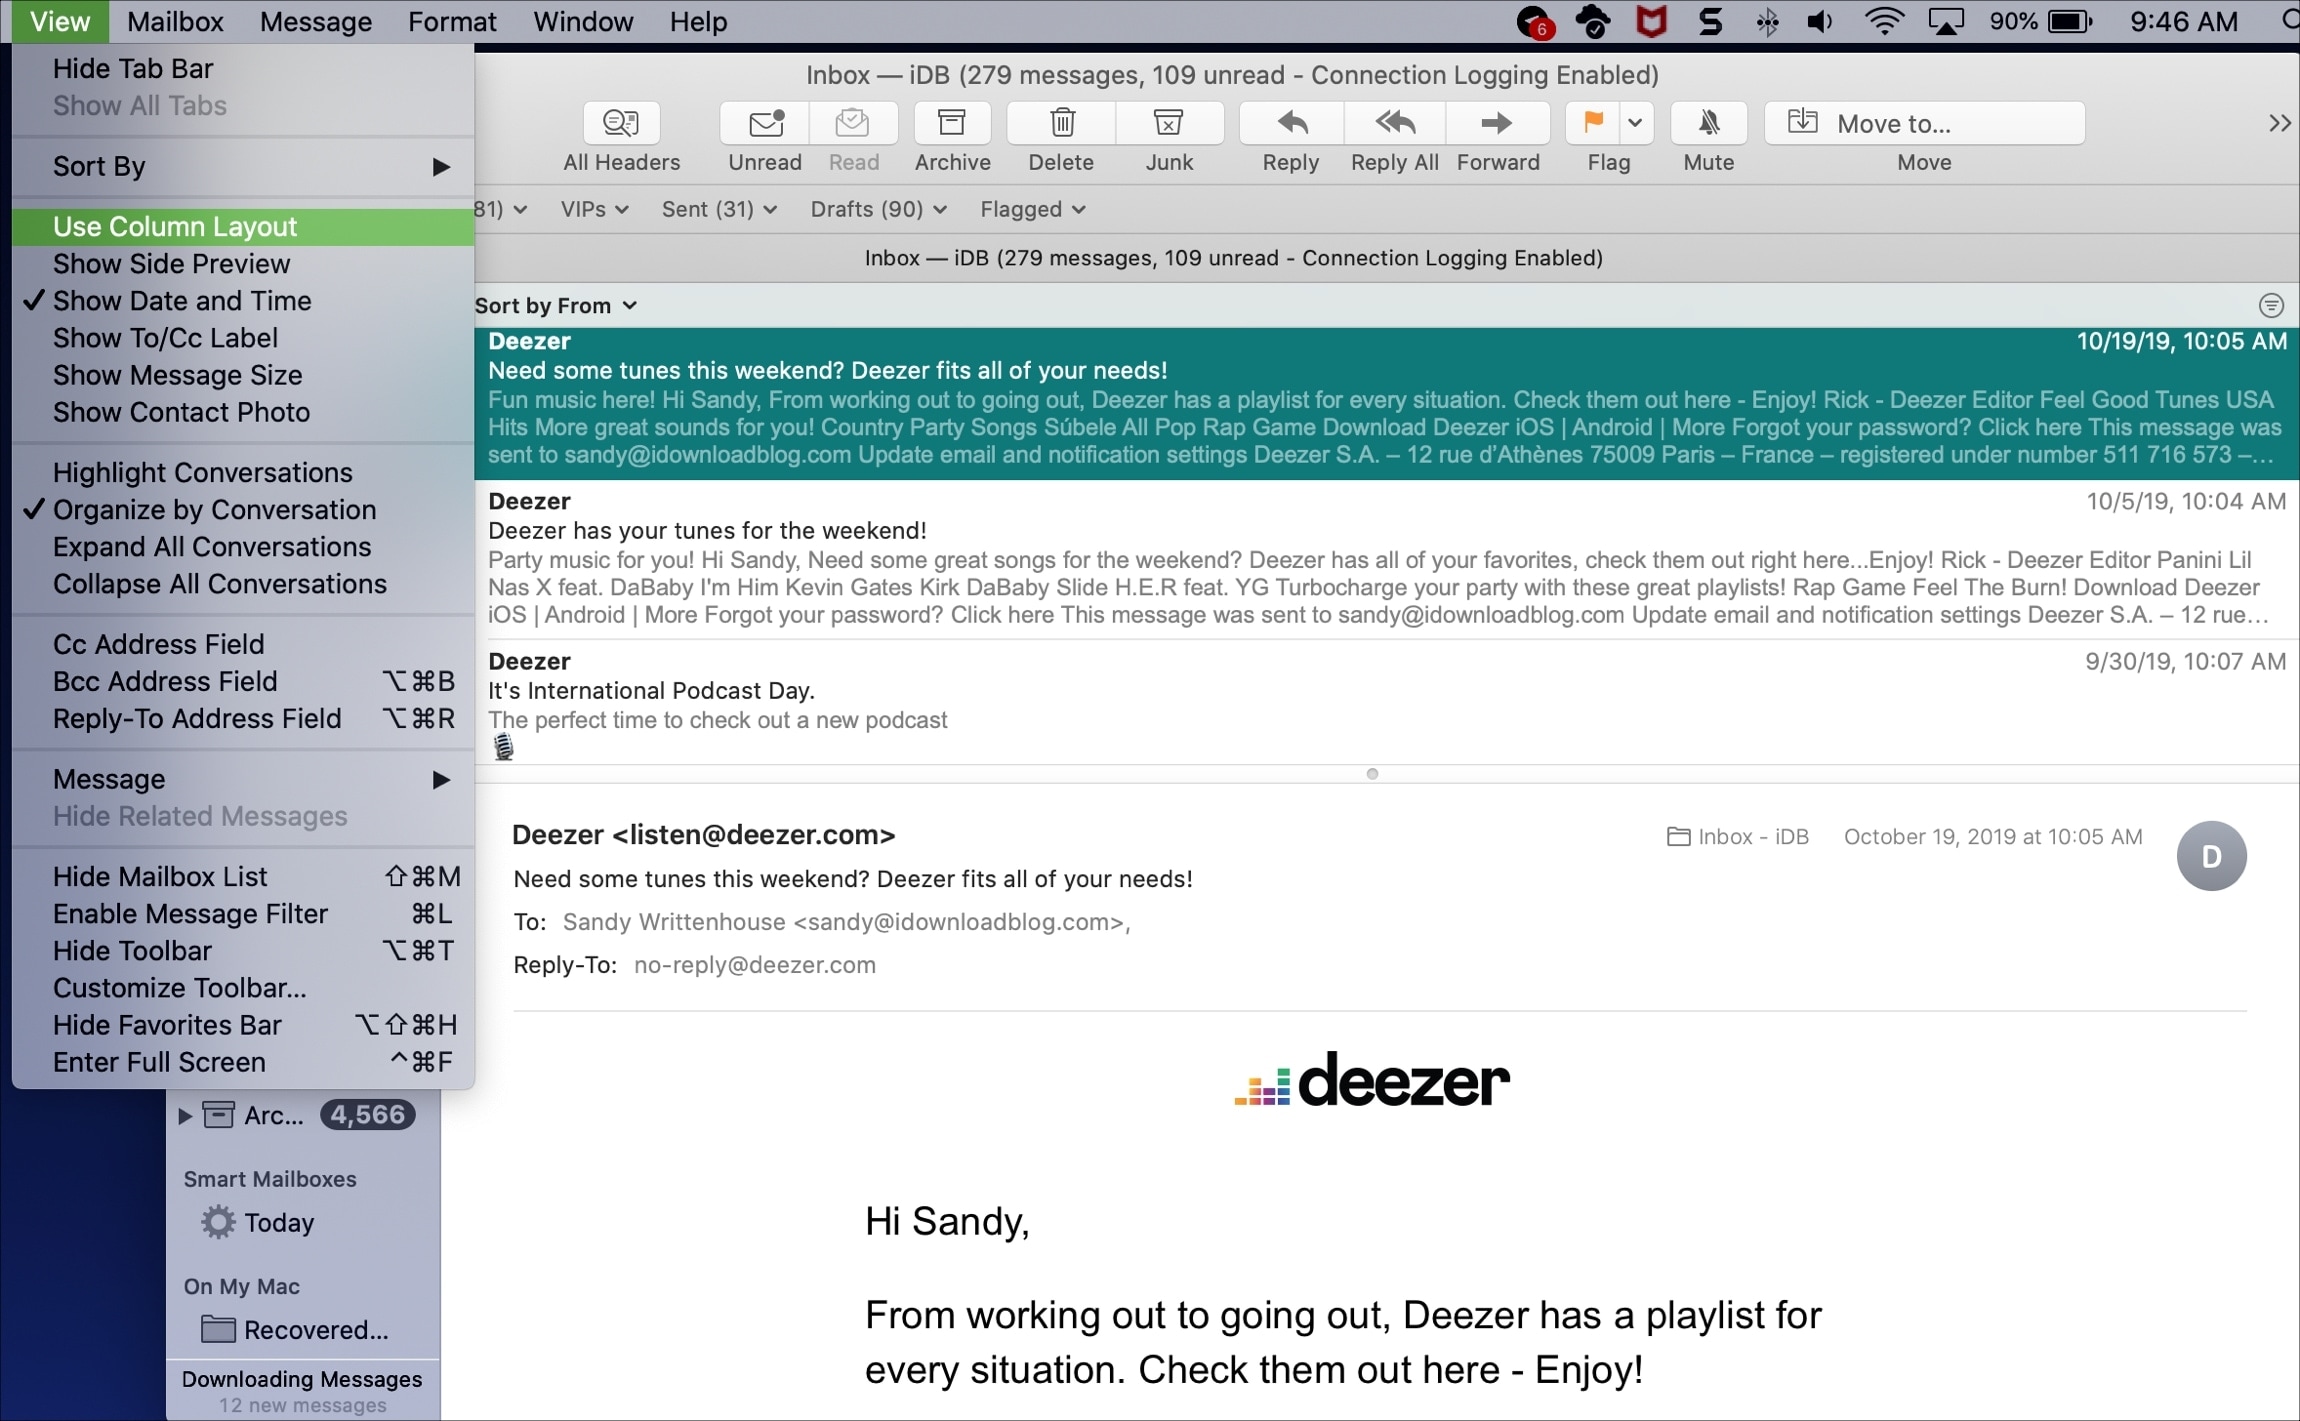Screen dimensions: 2300x1421
Task: Click the list/preview pane divider handle
Action: (1372, 774)
